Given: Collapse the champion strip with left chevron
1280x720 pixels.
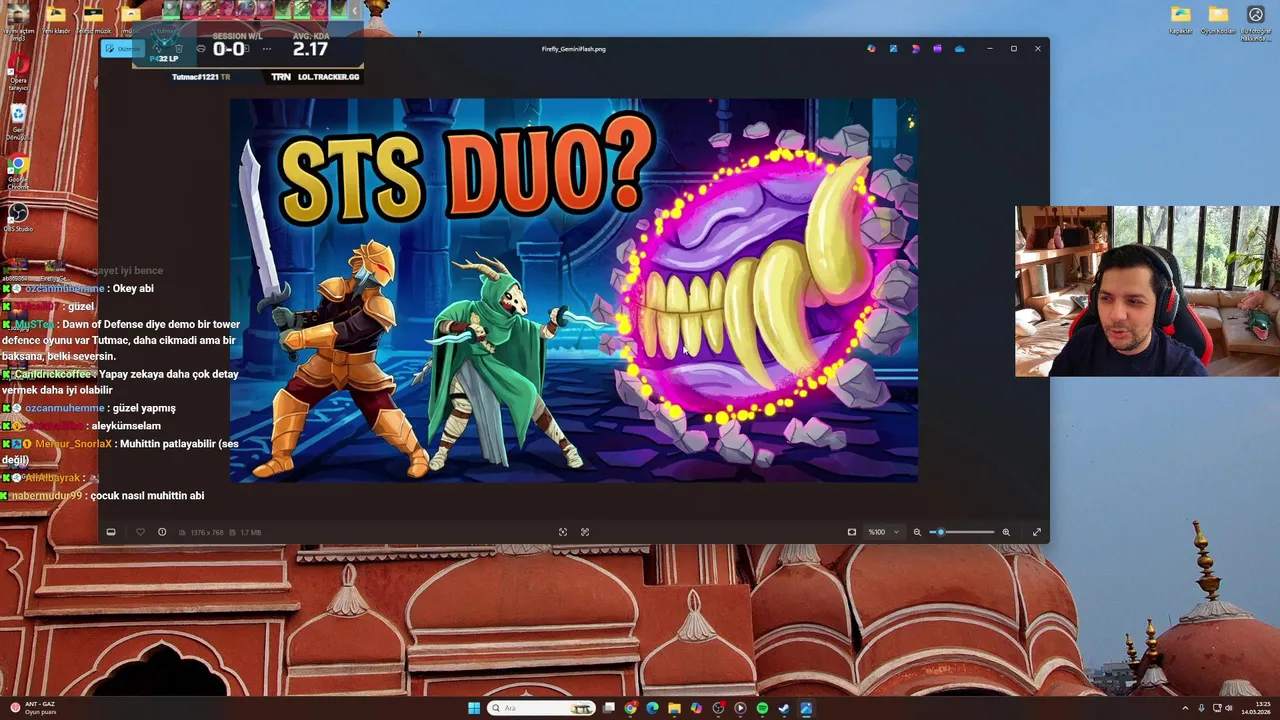Looking at the screenshot, I should point(355,11).
